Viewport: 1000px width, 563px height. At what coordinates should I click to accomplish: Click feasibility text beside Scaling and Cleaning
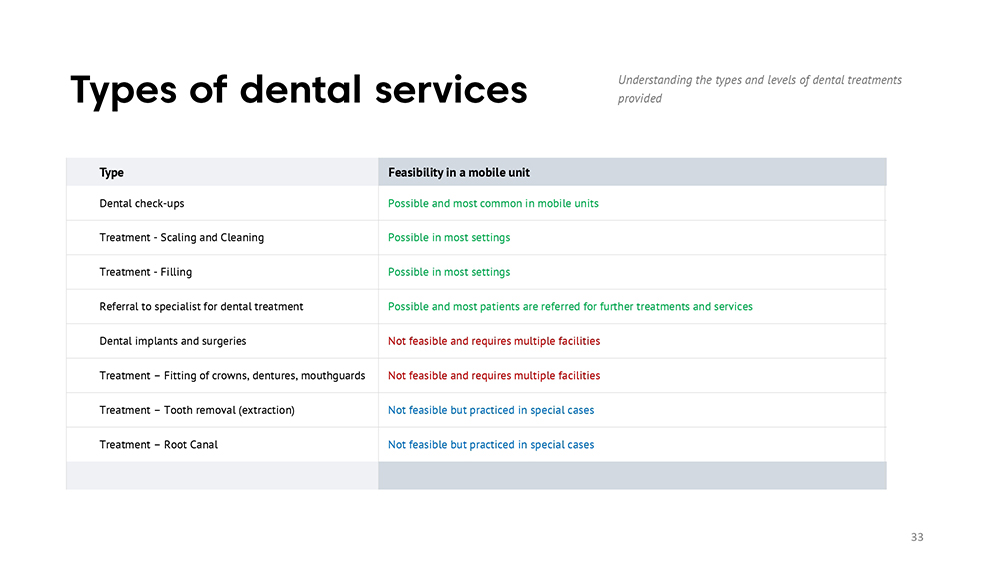click(449, 238)
